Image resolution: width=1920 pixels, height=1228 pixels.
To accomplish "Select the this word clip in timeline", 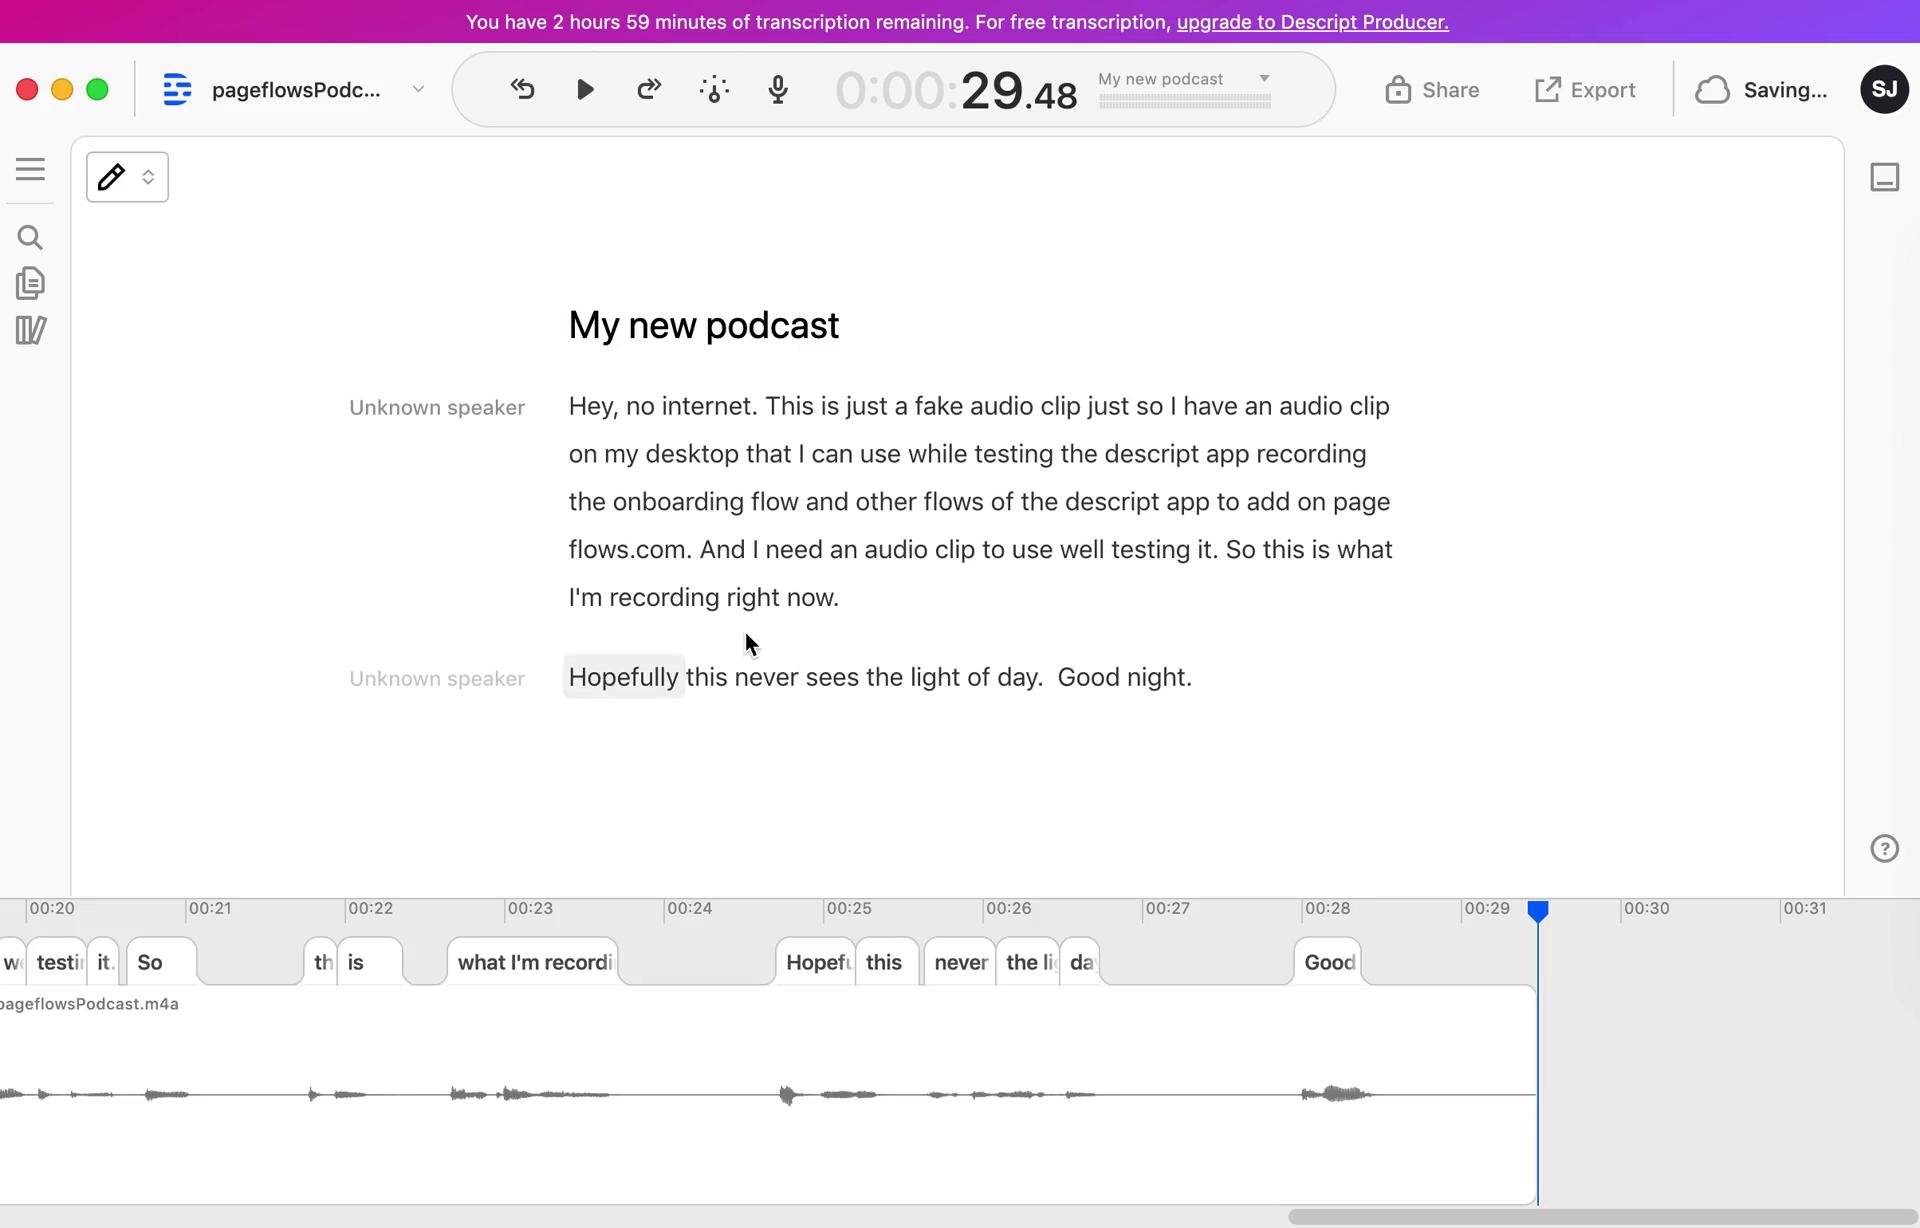I will (x=887, y=962).
